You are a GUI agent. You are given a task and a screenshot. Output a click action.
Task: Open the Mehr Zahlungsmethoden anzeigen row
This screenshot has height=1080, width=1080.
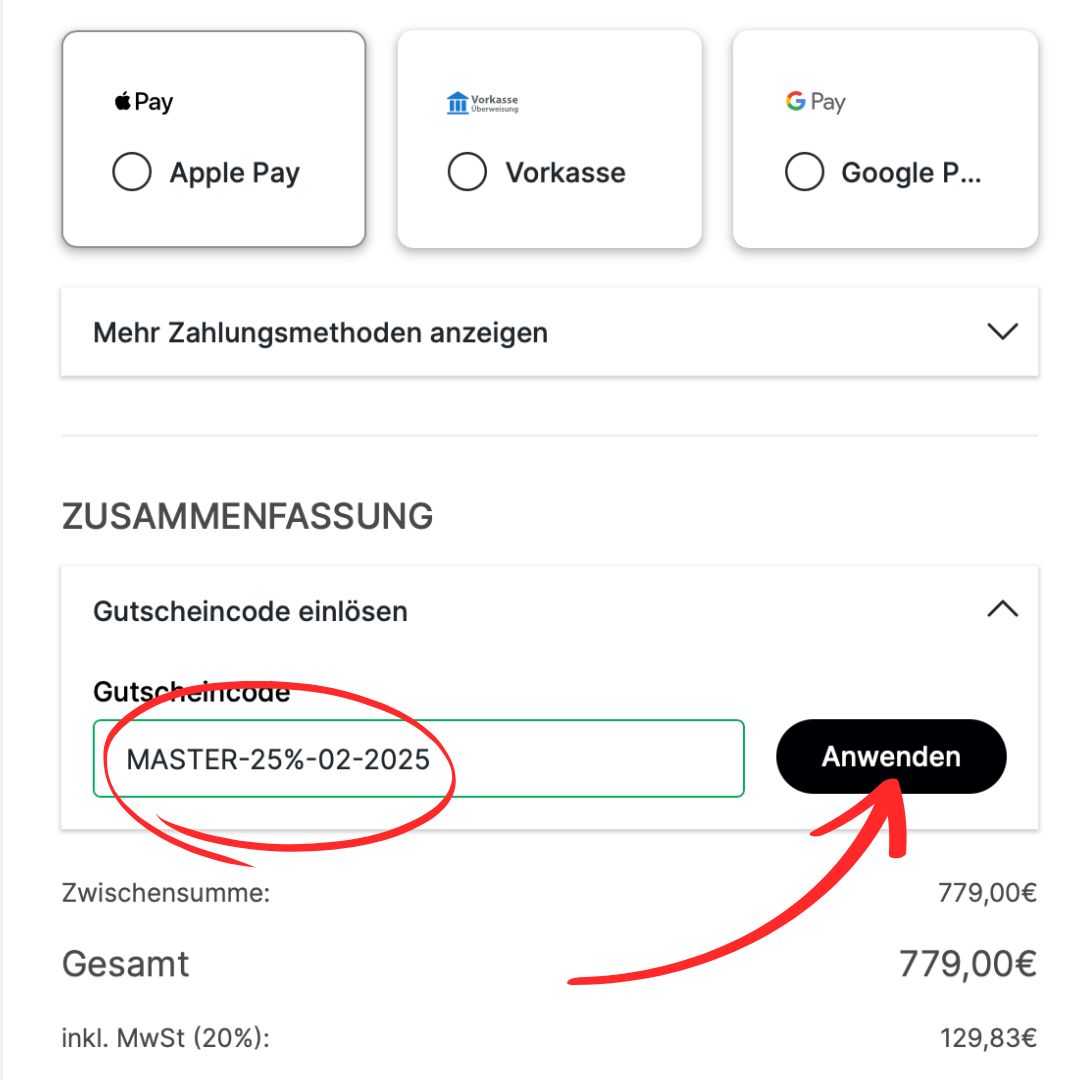550,332
